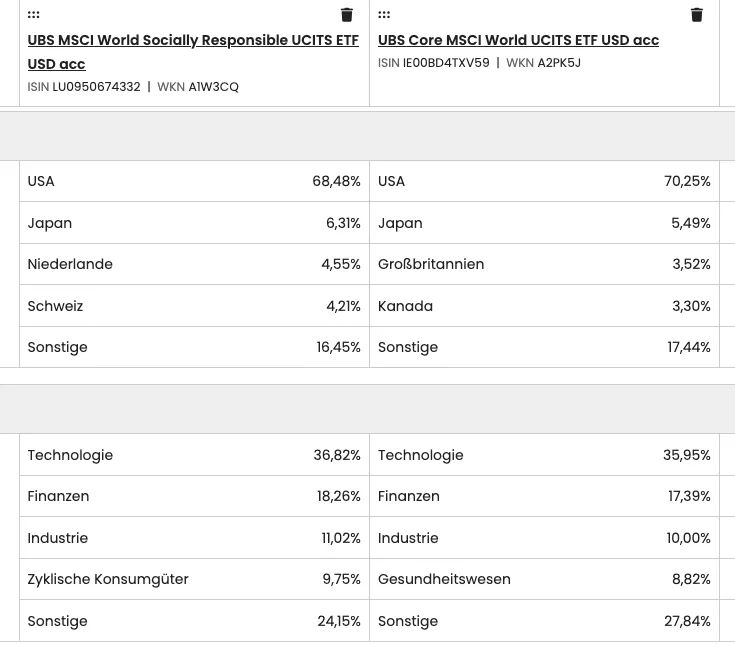Click the gray country section header bar

pos(368,136)
